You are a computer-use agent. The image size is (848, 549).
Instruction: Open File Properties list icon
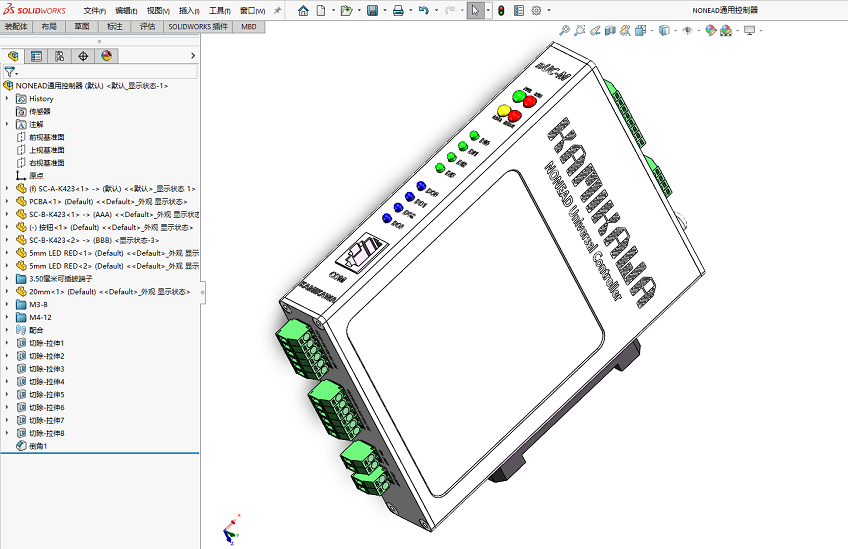pyautogui.click(x=519, y=10)
